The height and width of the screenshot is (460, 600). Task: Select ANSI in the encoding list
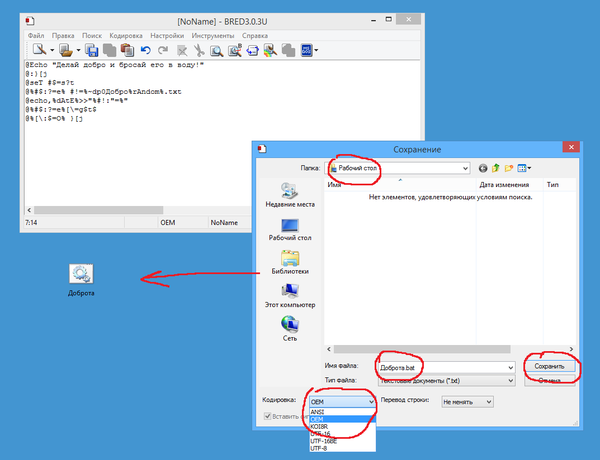click(x=319, y=410)
